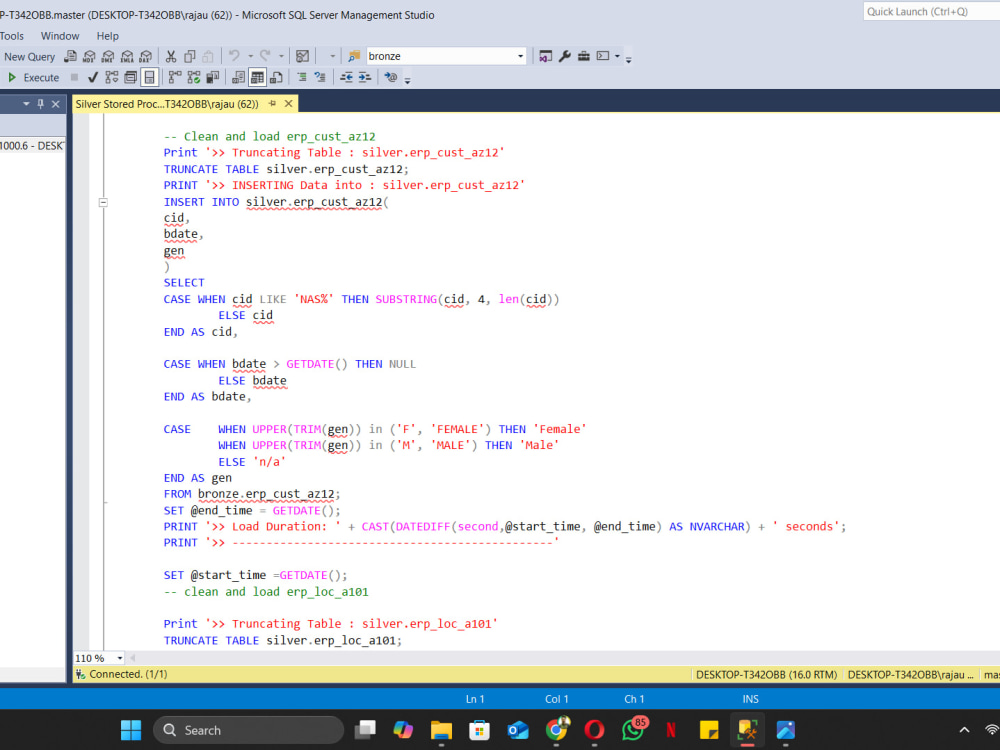Switch output to Results to File
Screen dimensions: 1000x750
click(276, 77)
